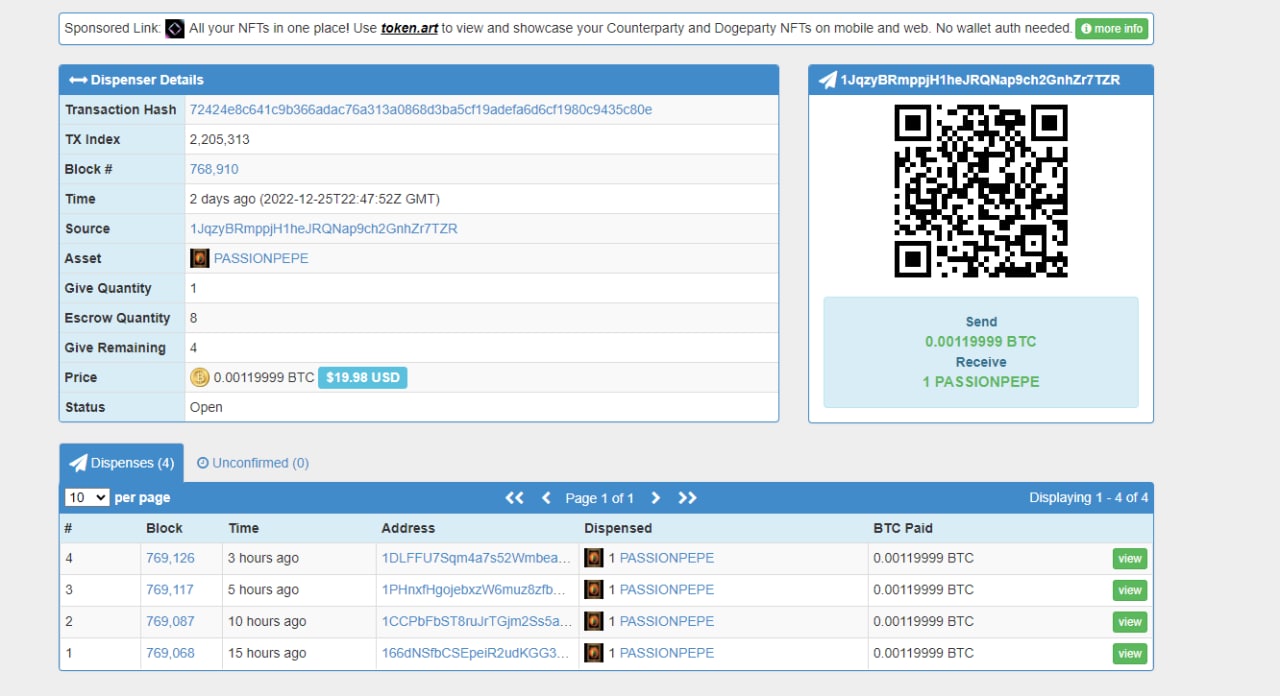The height and width of the screenshot is (696, 1280).
Task: Open the per page dropdown
Action: point(87,497)
